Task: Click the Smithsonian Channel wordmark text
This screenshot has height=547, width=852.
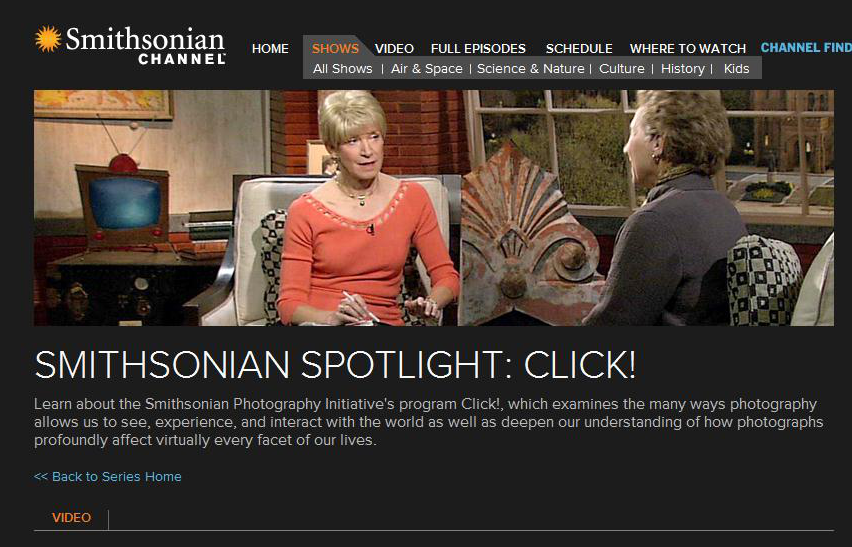Action: 145,46
